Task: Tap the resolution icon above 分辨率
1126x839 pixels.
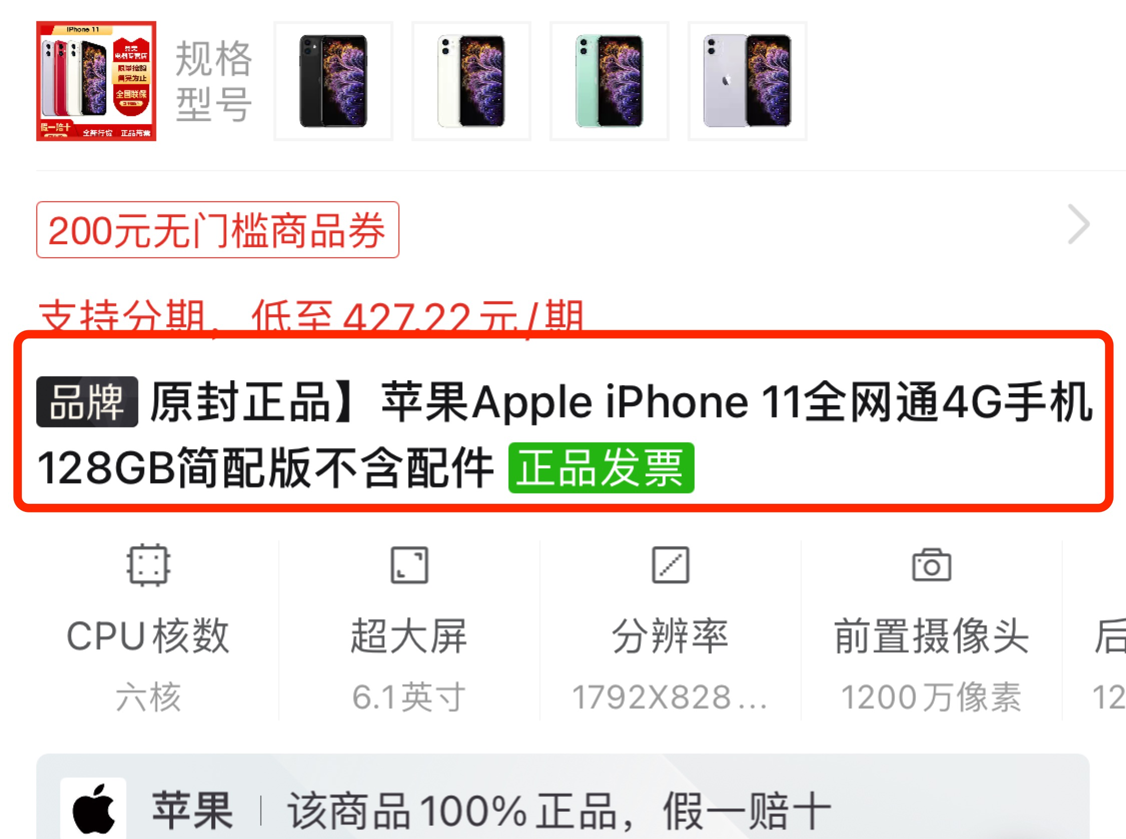Action: pyautogui.click(x=670, y=565)
